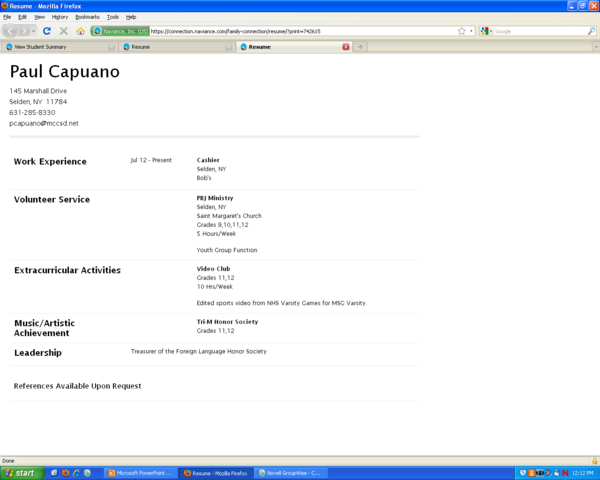Click the red N system tray icon
The width and height of the screenshot is (600, 480).
click(x=565, y=473)
